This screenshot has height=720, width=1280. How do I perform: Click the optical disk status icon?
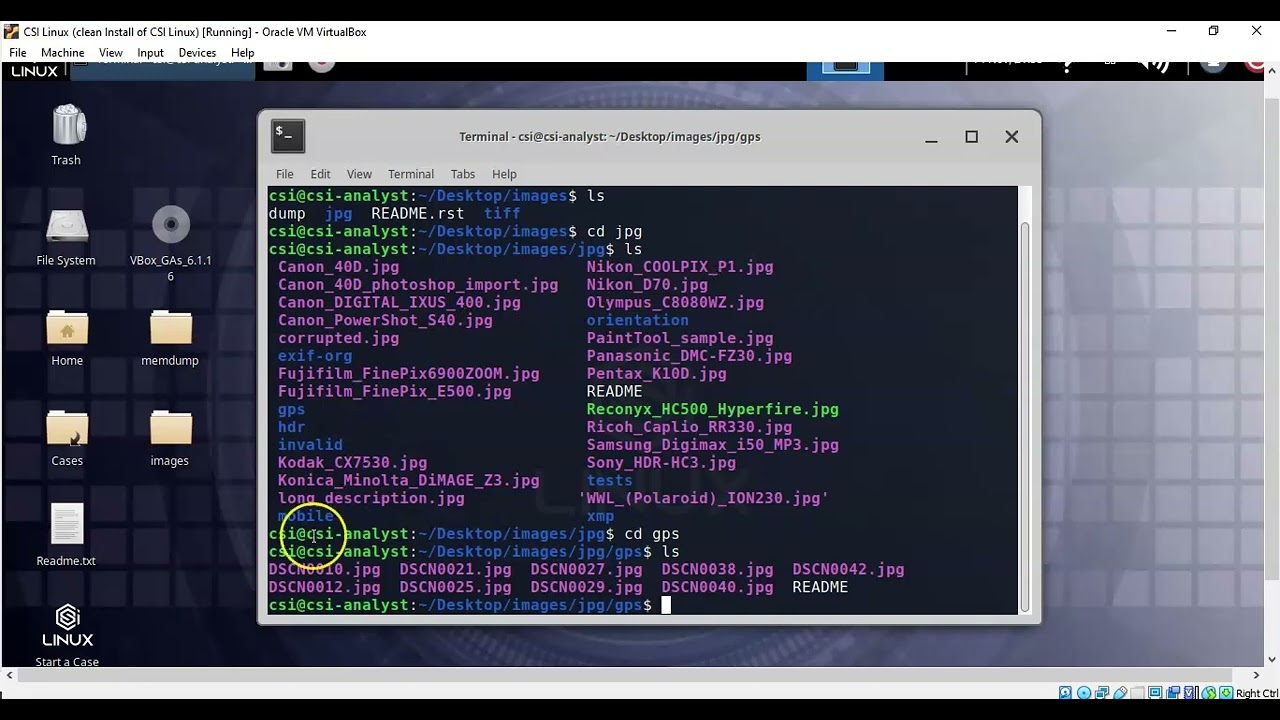point(1084,693)
